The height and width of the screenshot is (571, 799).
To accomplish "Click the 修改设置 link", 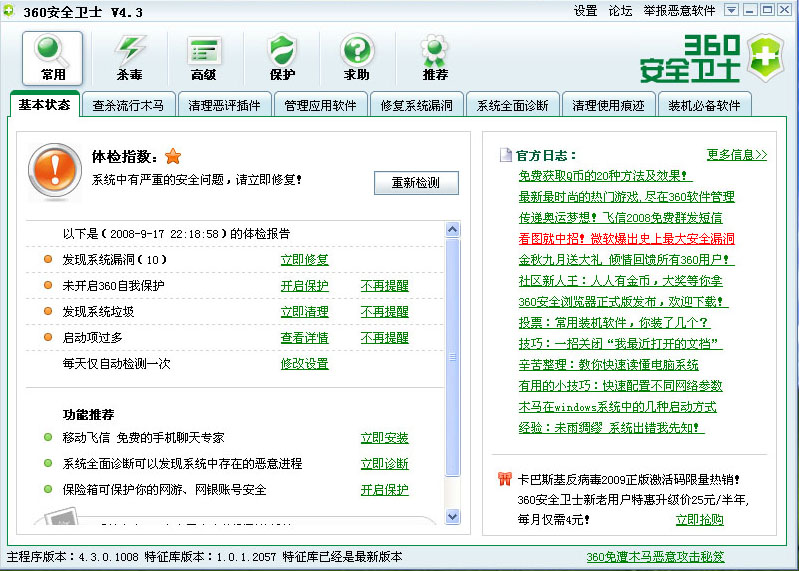I will [x=305, y=364].
